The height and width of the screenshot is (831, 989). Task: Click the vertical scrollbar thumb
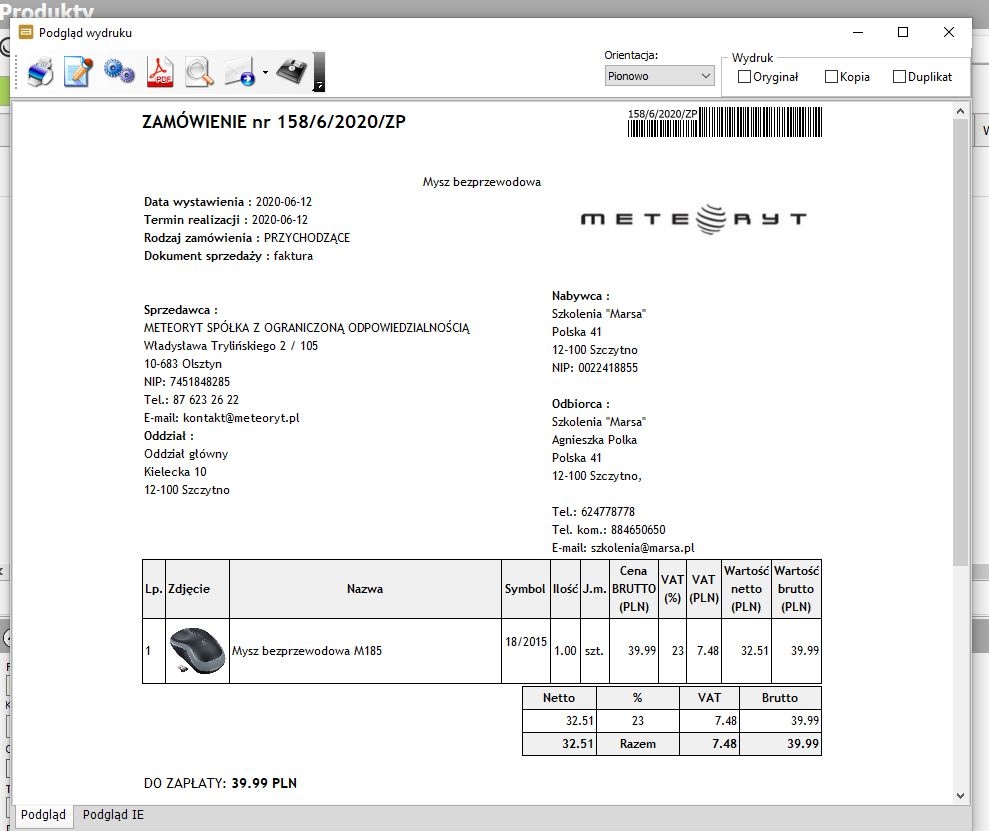click(x=960, y=341)
